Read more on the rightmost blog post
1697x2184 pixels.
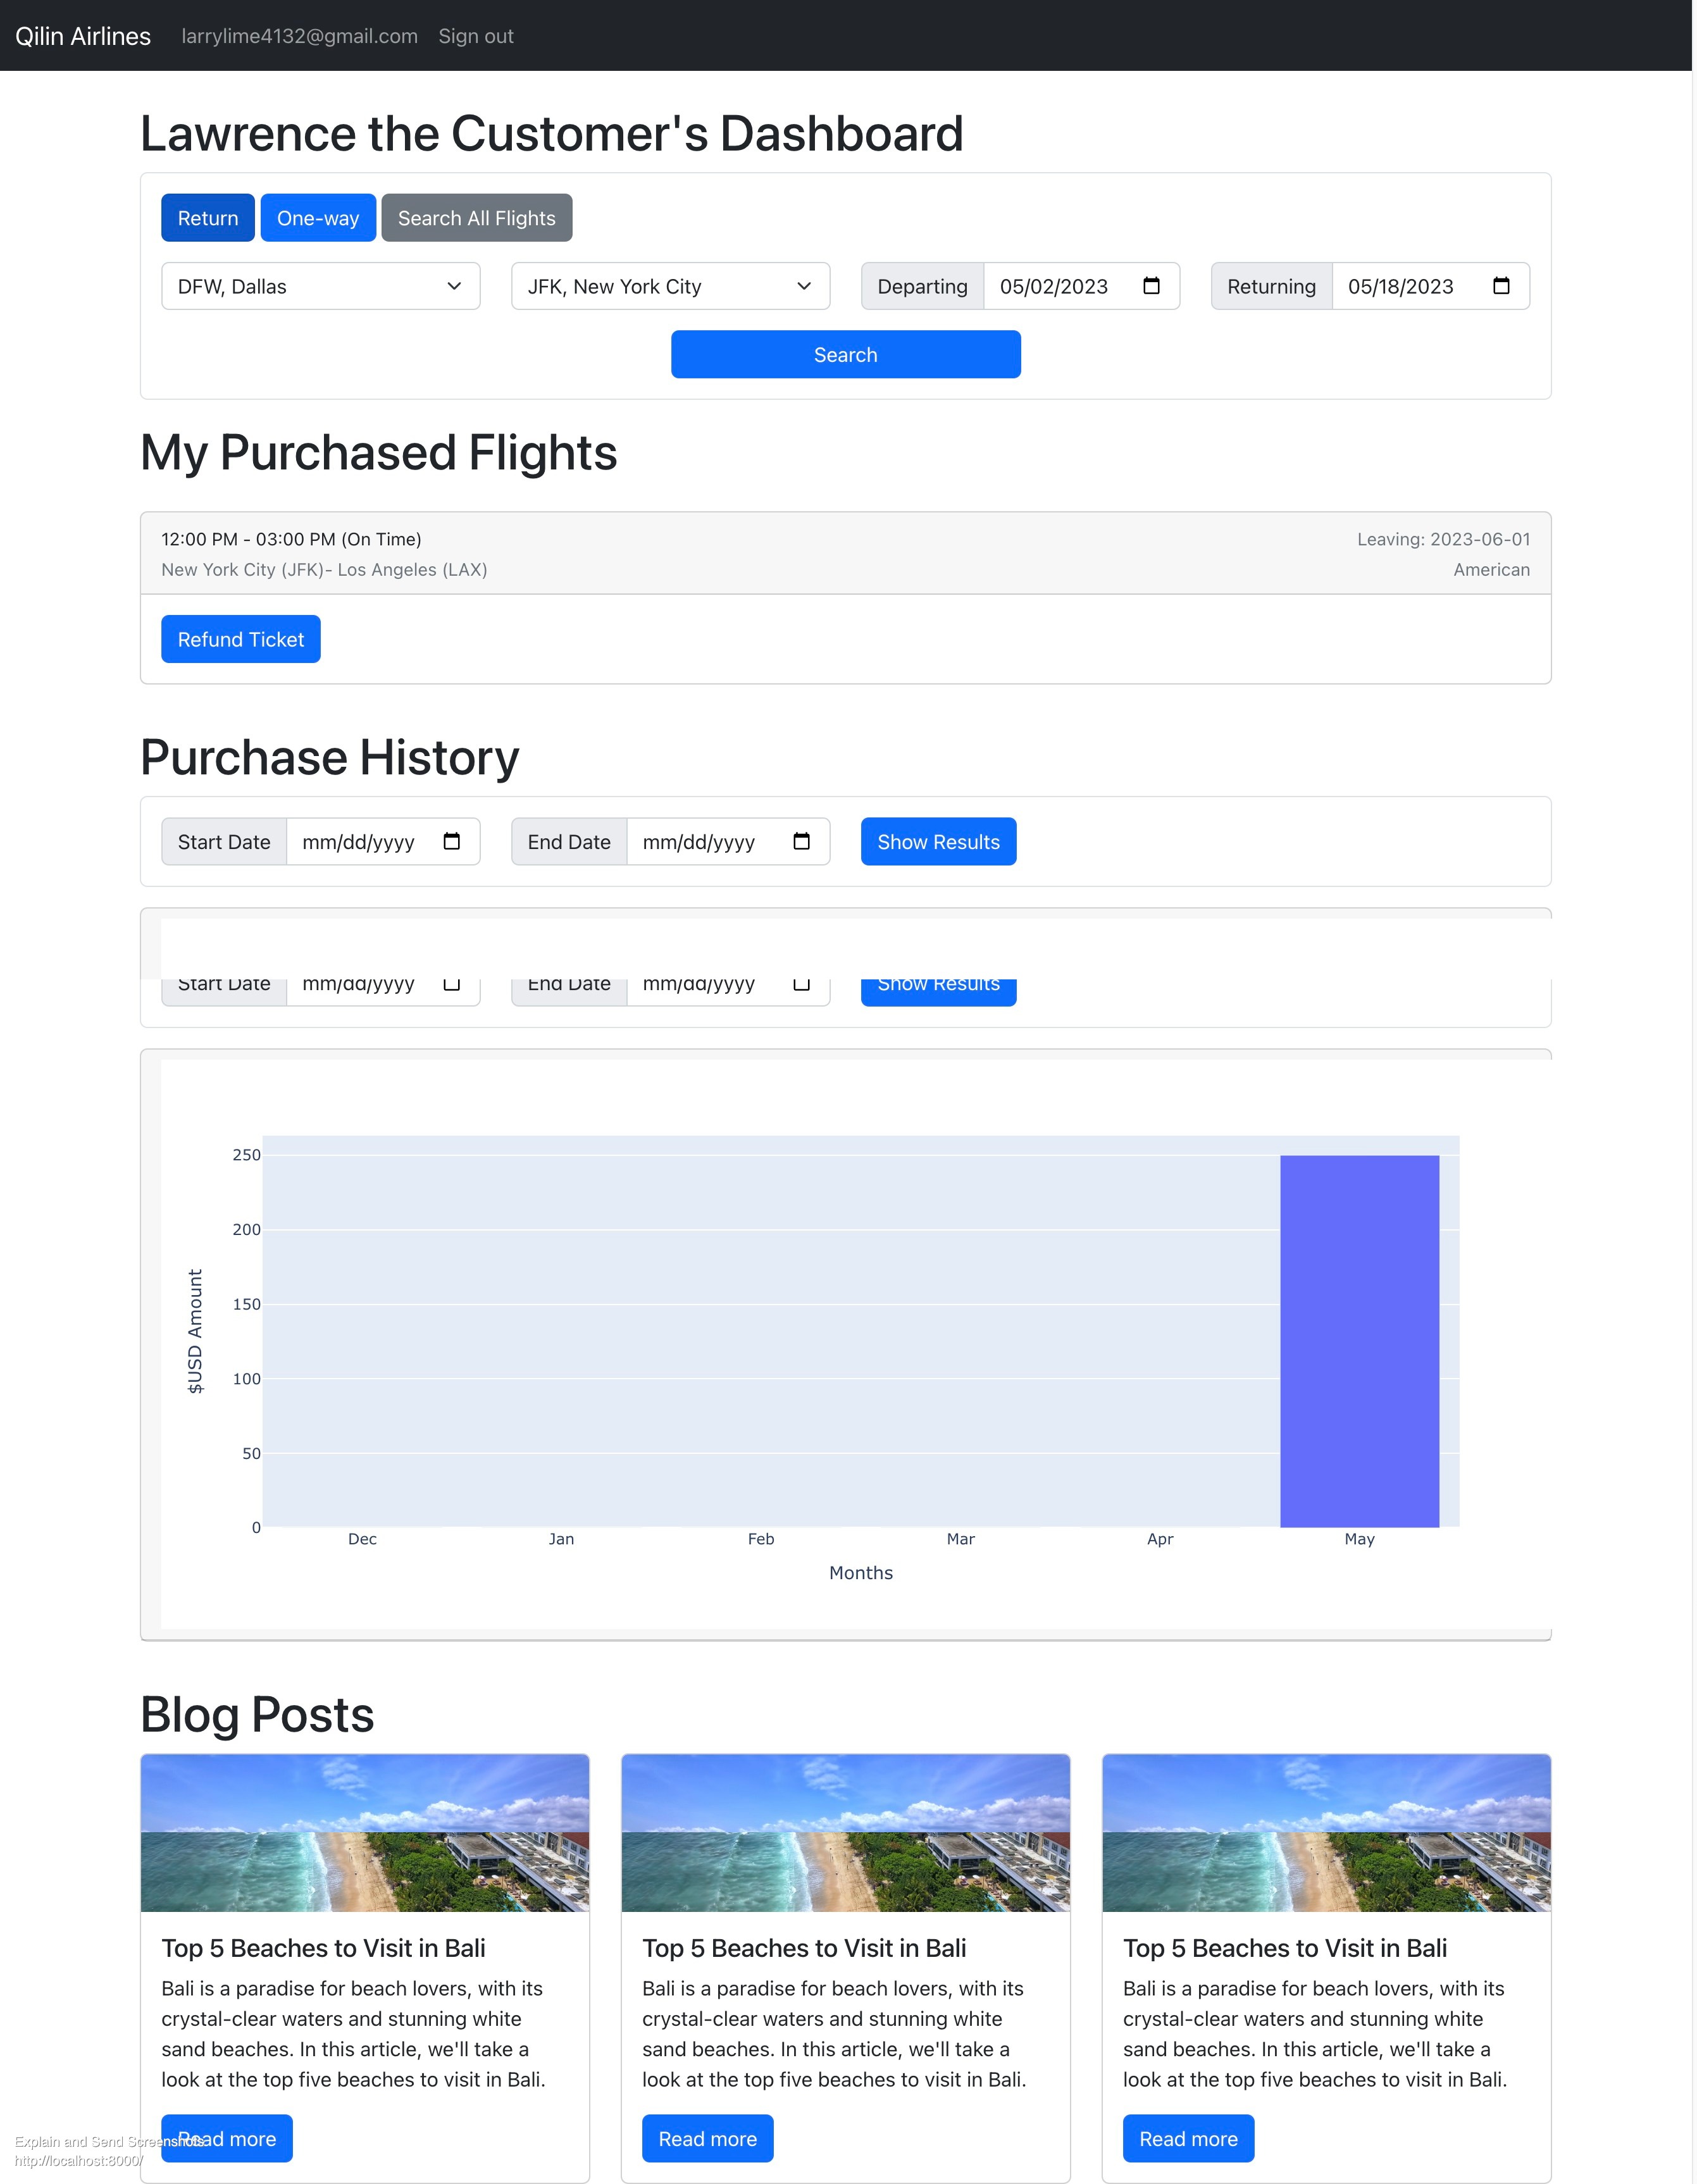(1188, 2138)
